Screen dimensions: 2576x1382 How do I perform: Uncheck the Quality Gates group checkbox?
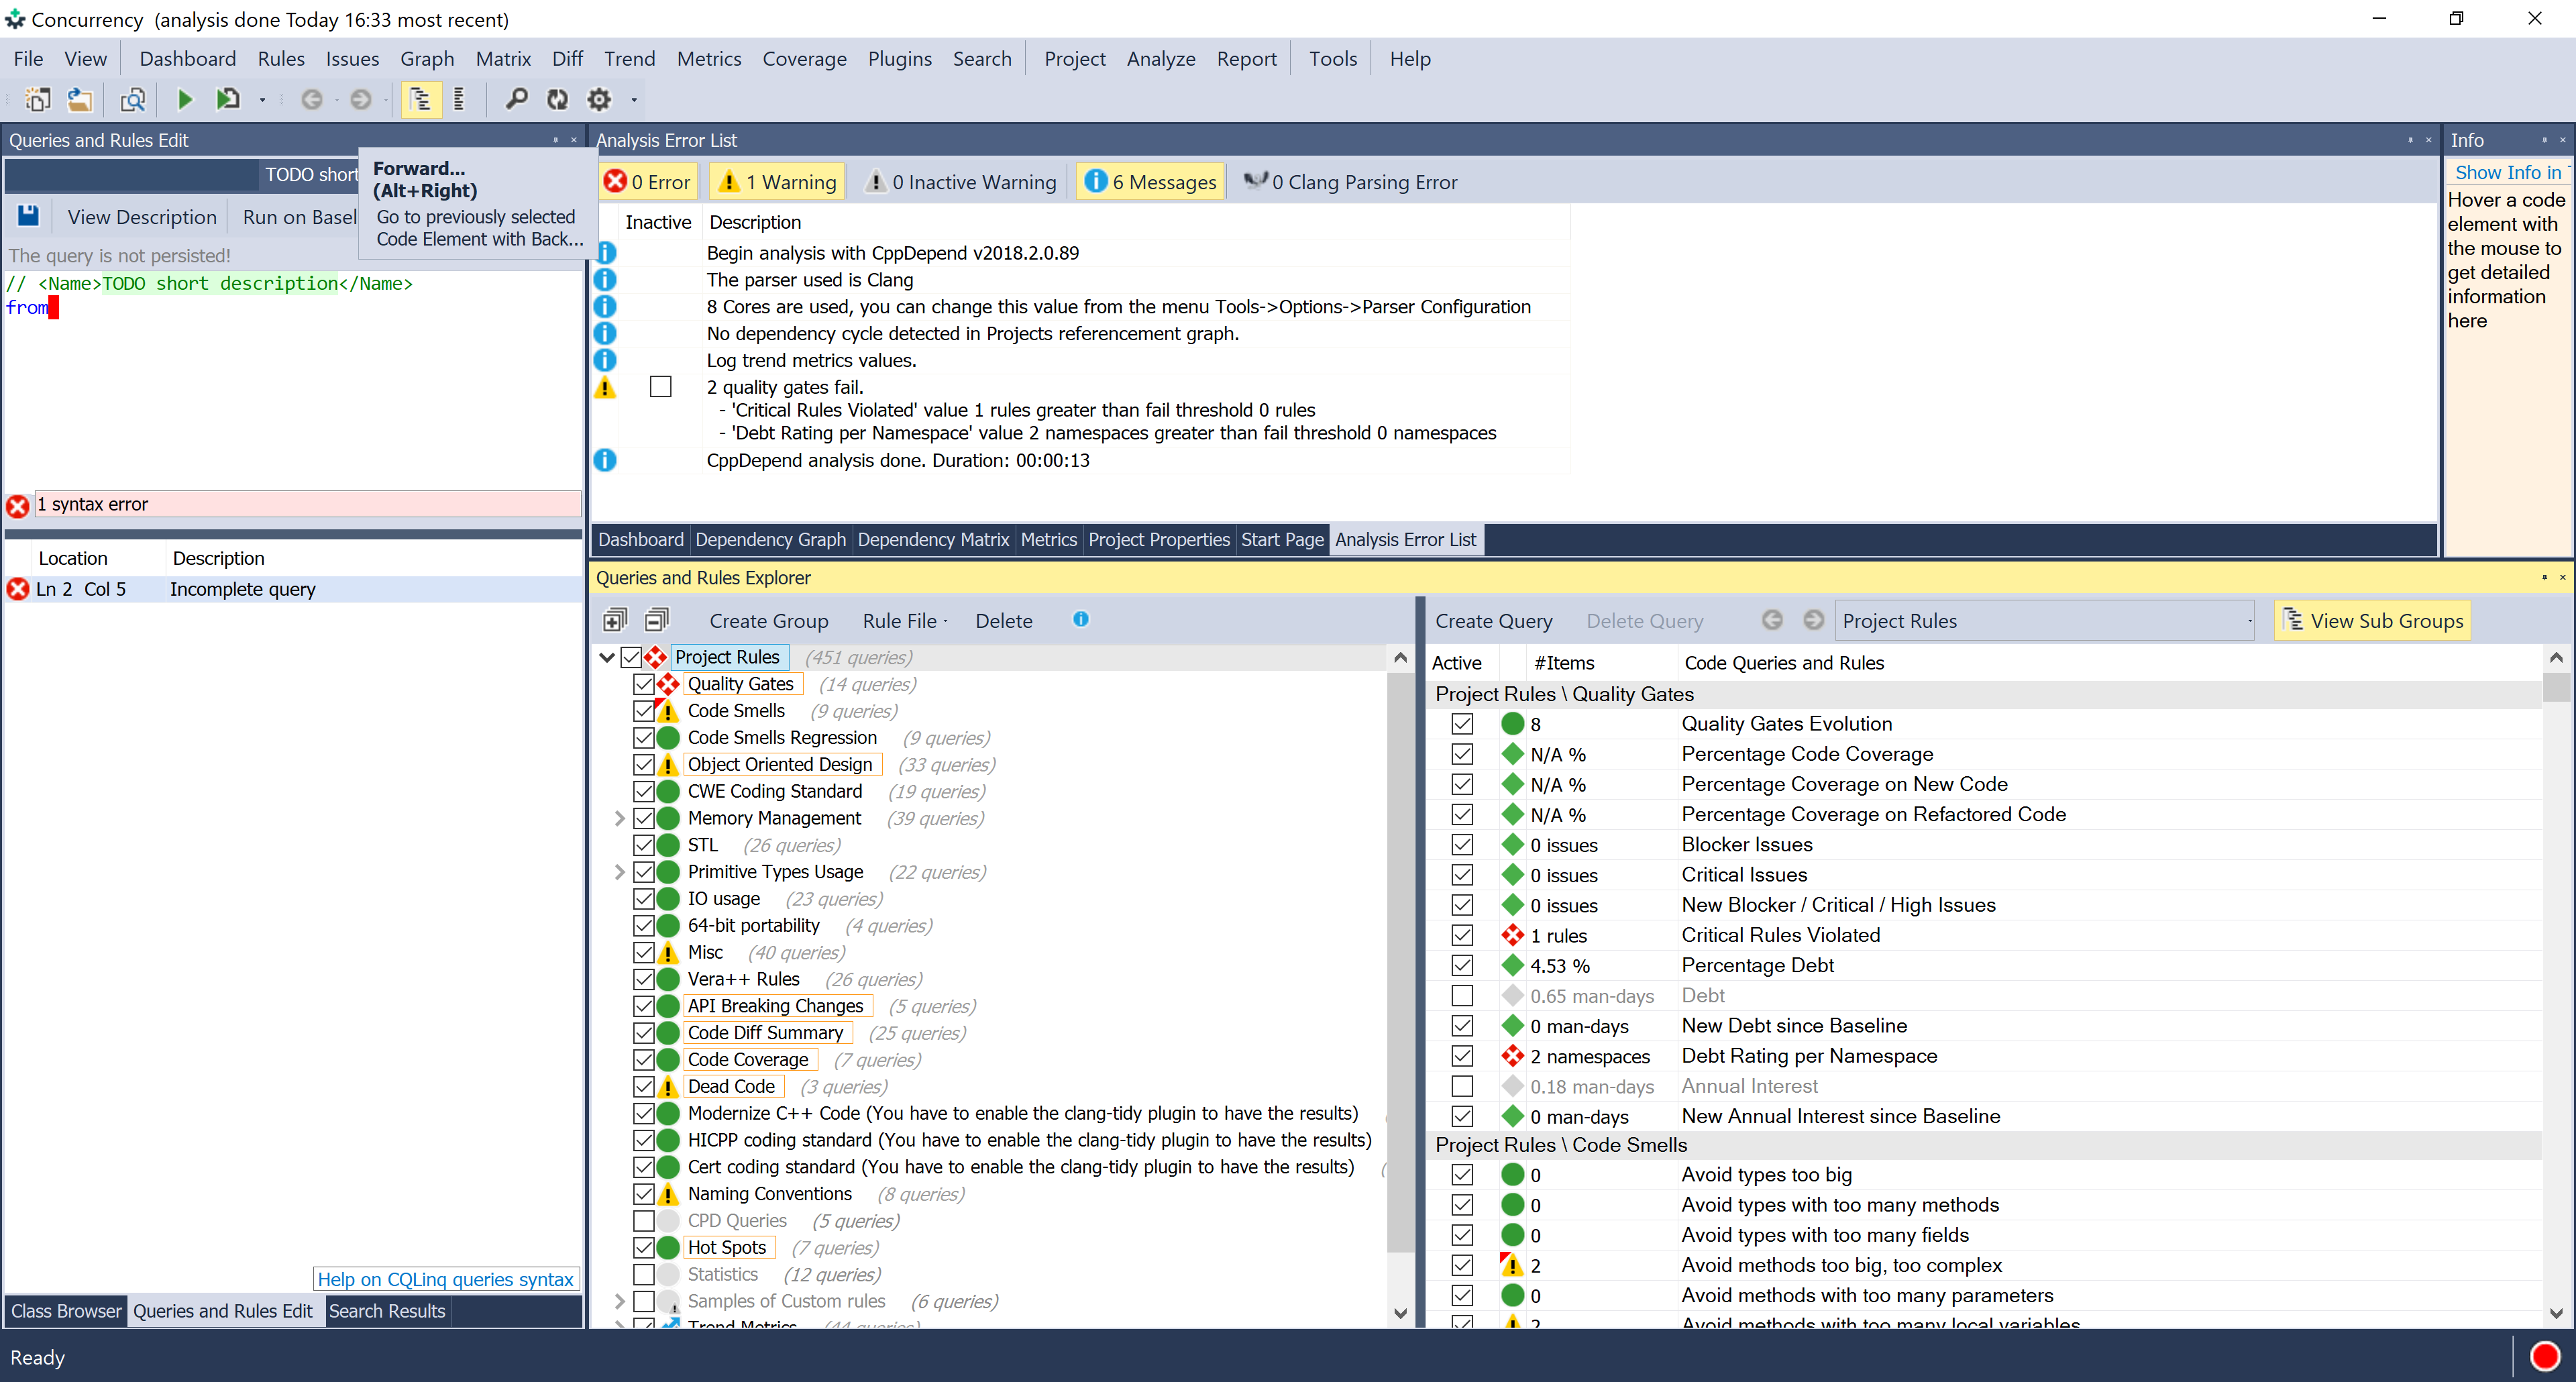coord(644,684)
